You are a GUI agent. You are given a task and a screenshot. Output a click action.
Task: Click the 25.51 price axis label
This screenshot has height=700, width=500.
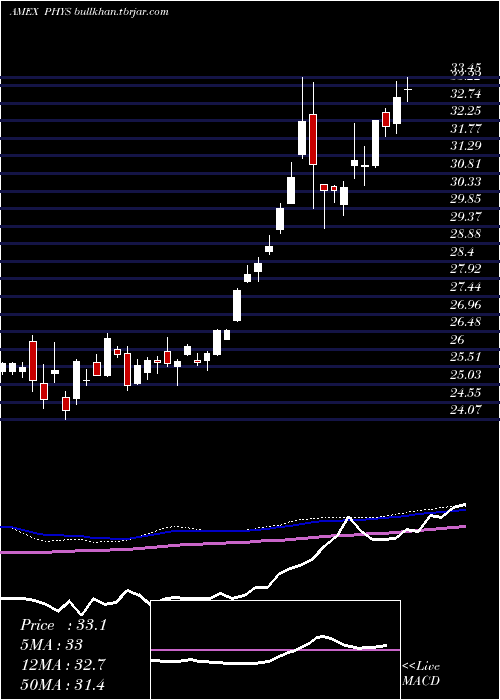466,357
